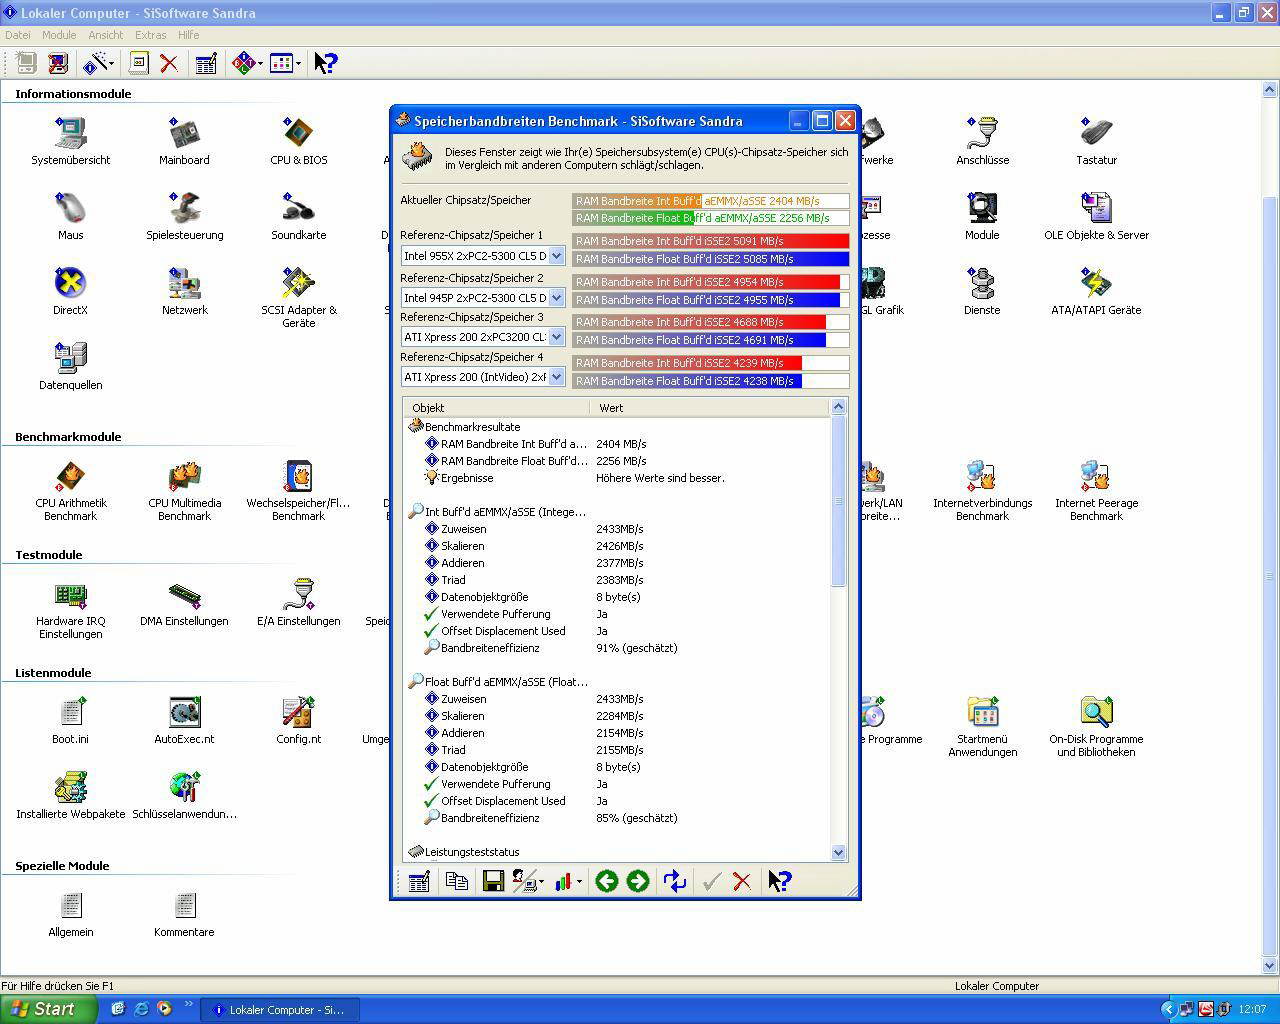Viewport: 1280px width, 1024px height.
Task: Select the Boot.ini list module
Action: [70, 721]
